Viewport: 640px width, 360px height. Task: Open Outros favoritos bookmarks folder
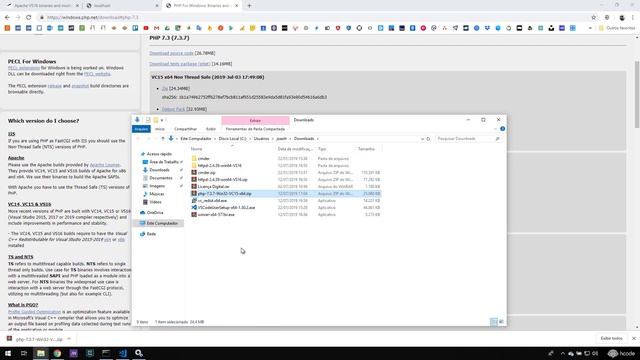pos(617,28)
